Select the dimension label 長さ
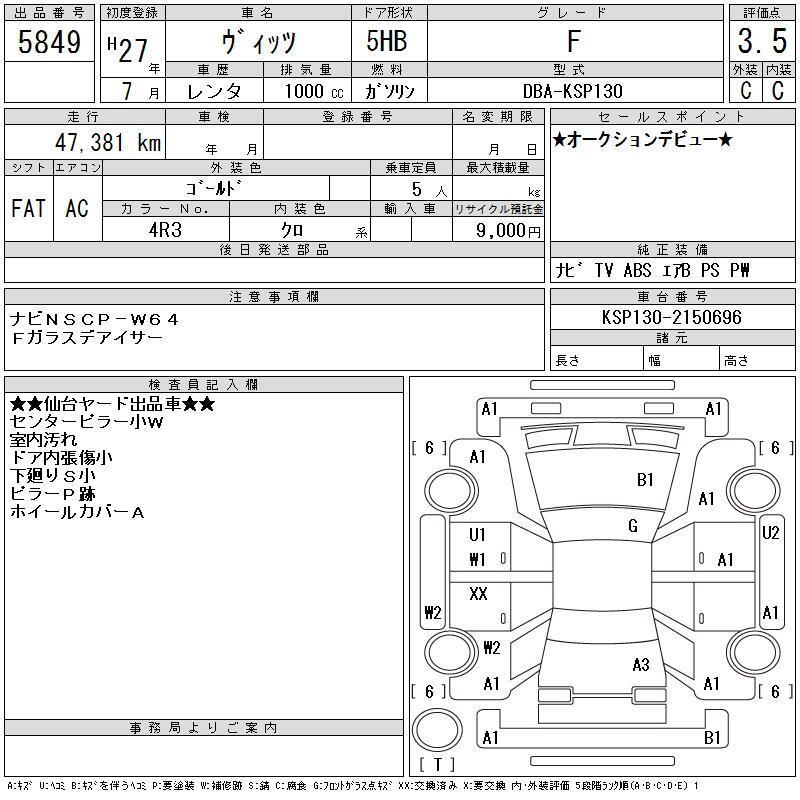 pos(568,361)
